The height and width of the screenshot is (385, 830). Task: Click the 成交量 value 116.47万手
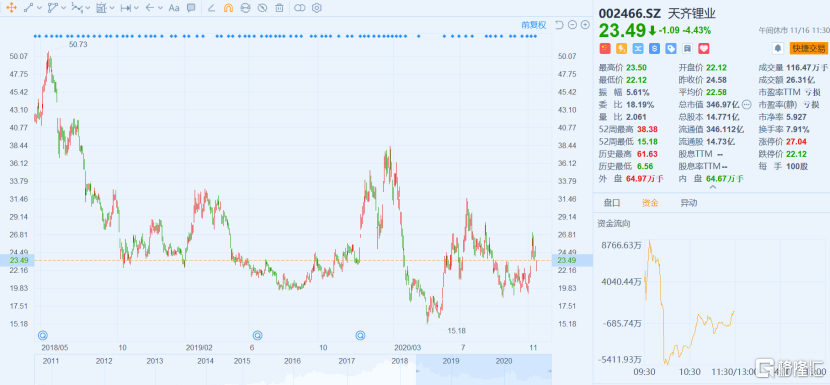point(807,67)
